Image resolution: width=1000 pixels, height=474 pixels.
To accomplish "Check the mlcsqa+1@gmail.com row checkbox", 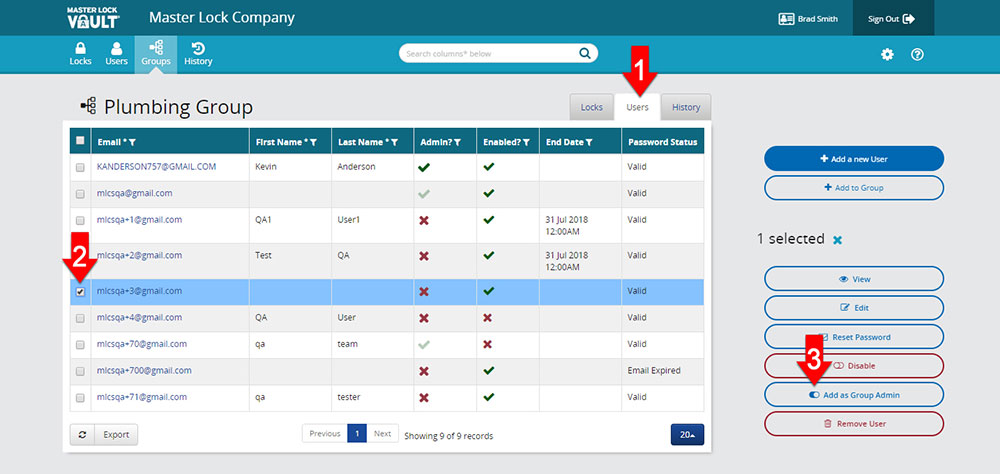I will [80, 220].
